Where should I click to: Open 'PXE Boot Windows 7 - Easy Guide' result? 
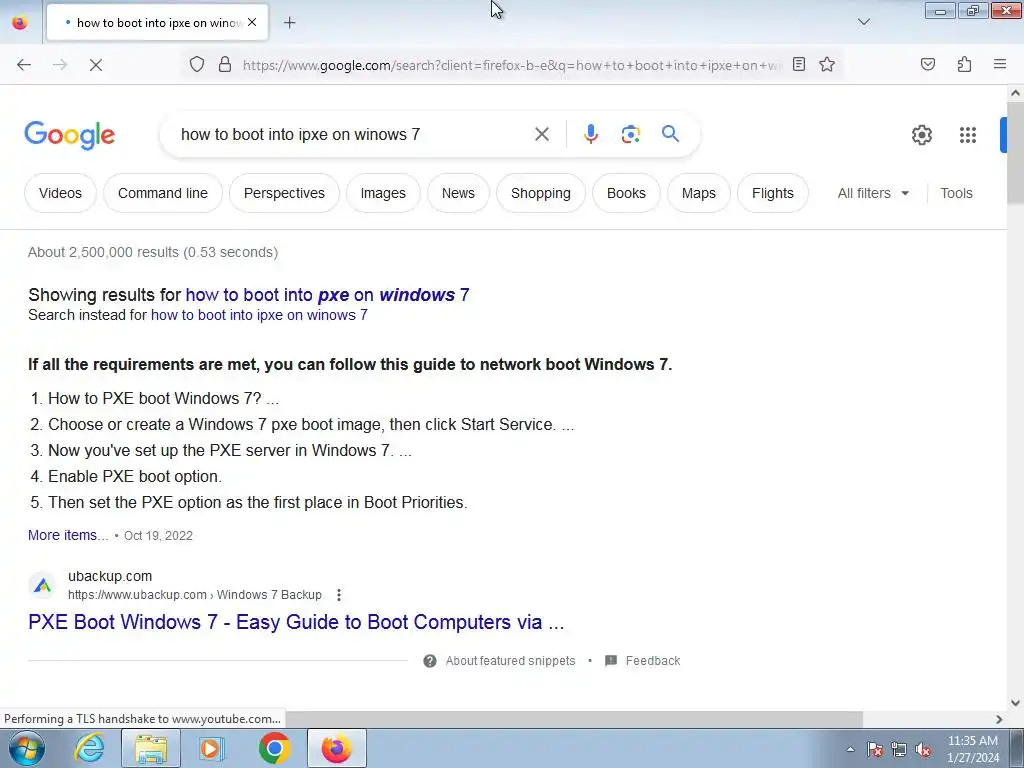click(296, 622)
